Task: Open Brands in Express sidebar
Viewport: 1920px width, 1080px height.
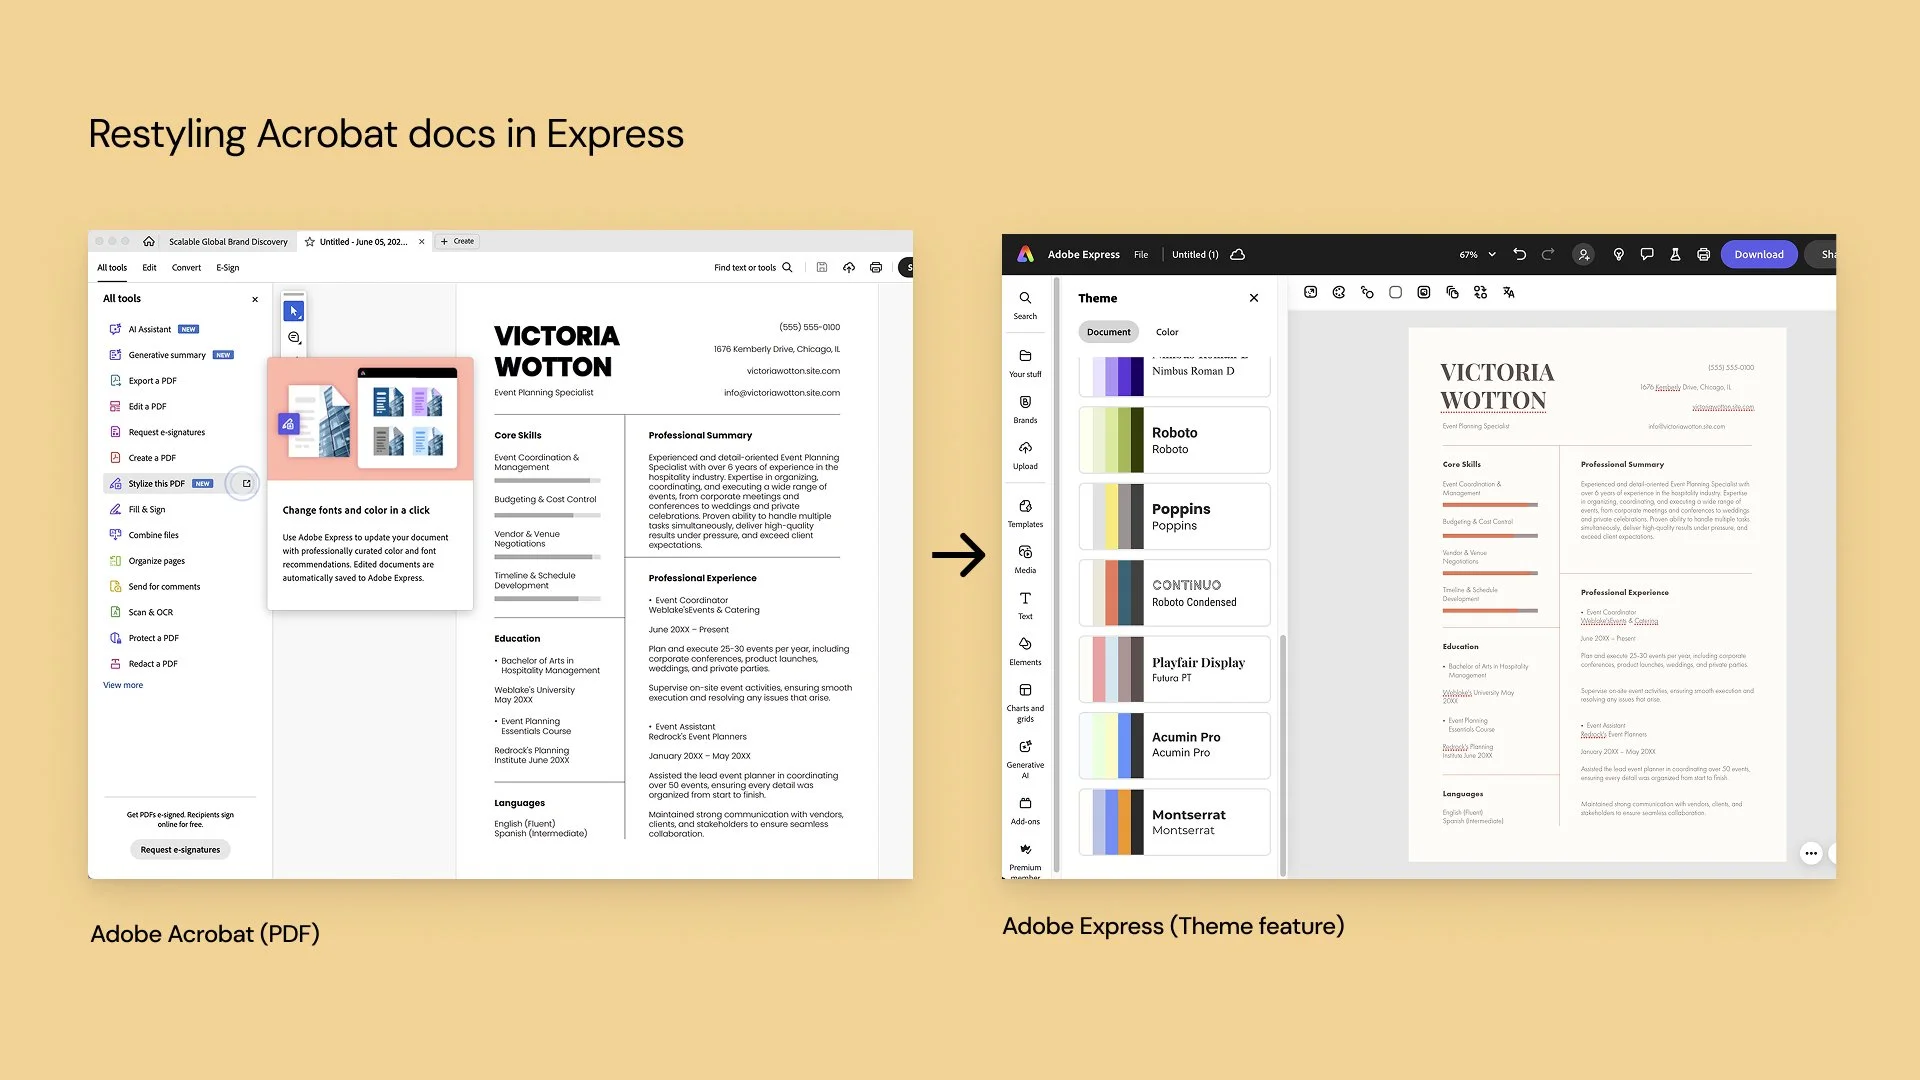Action: tap(1025, 409)
